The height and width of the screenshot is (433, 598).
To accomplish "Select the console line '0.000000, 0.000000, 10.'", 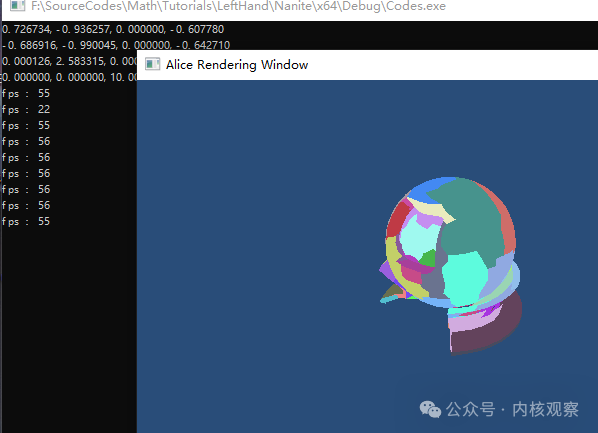I will click(69, 77).
